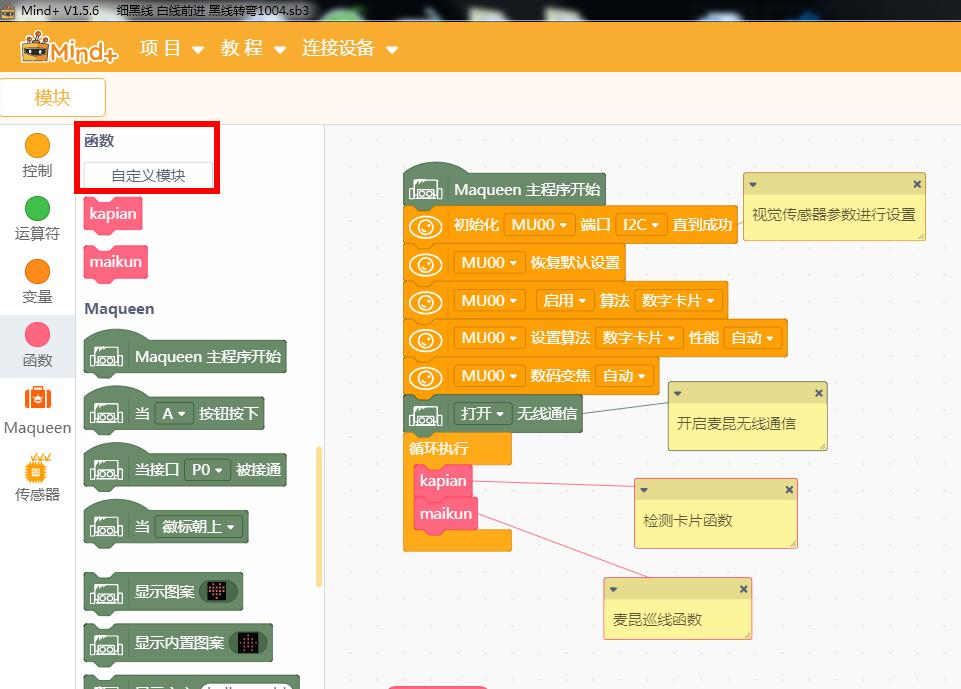Open MU00 dropdown in 初始化 block
Image resolution: width=961 pixels, height=689 pixels.
tap(539, 225)
